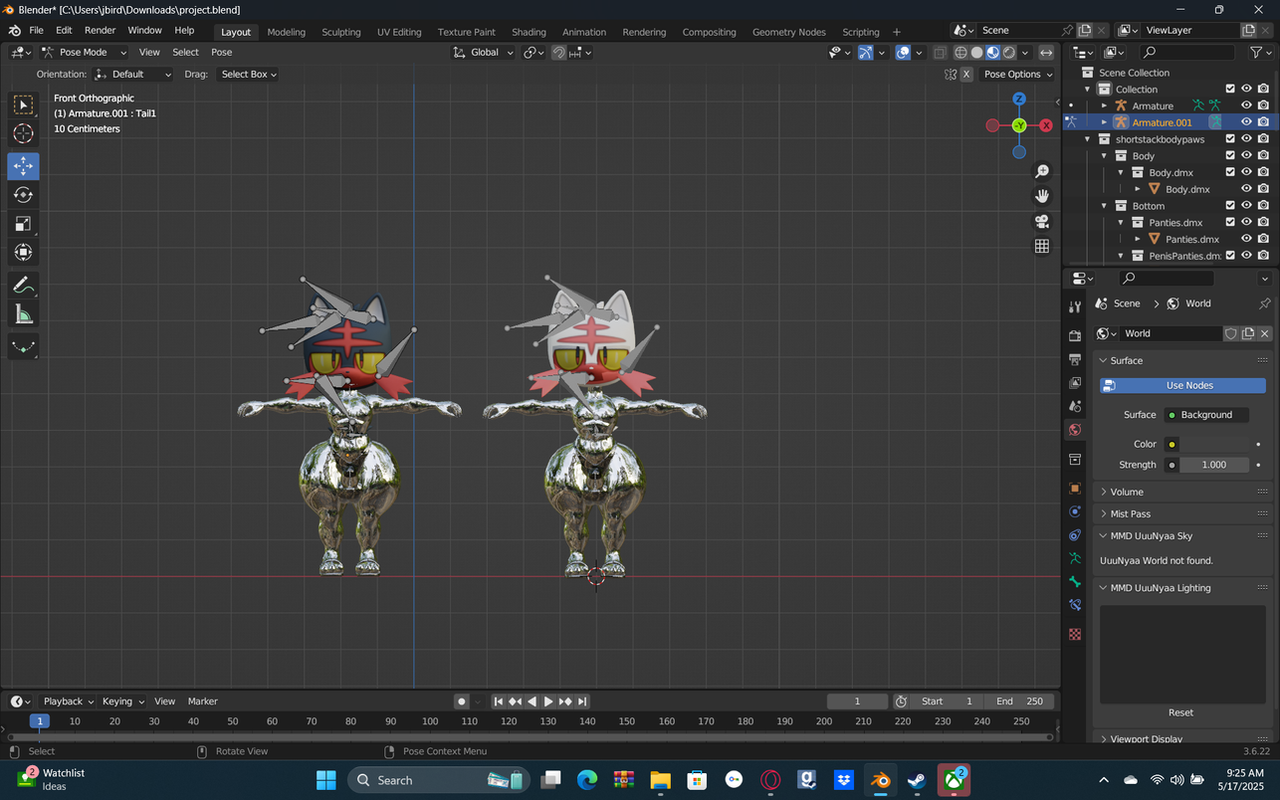The height and width of the screenshot is (800, 1280).
Task: Switch to the Geometry Nodes workspace tab
Action: tap(789, 32)
